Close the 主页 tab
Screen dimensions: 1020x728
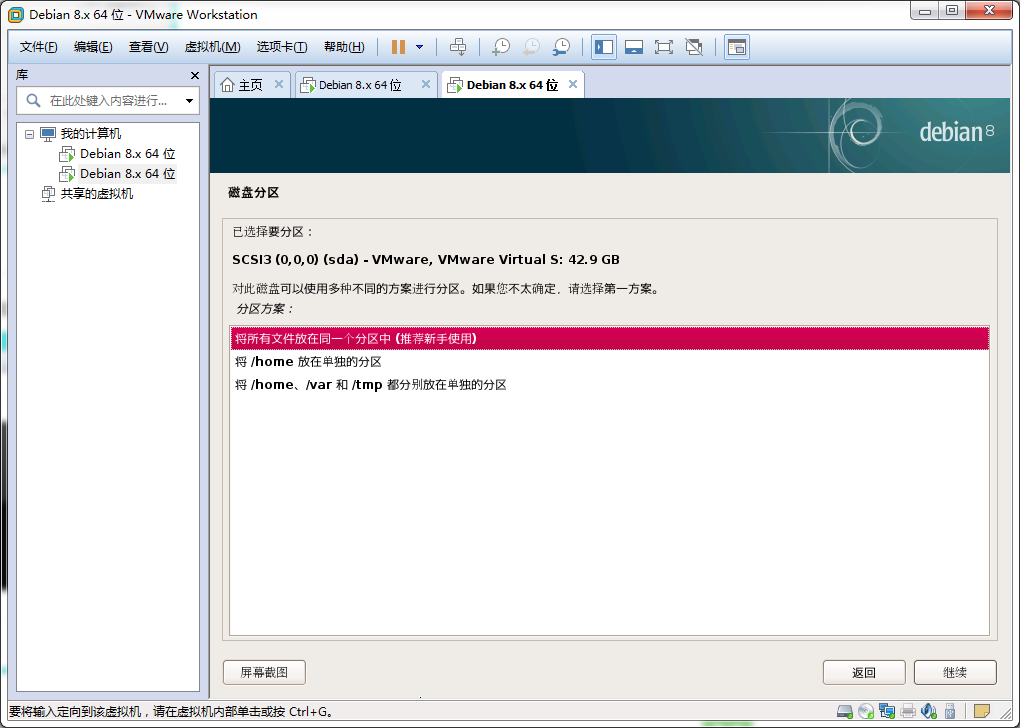pyautogui.click(x=278, y=85)
